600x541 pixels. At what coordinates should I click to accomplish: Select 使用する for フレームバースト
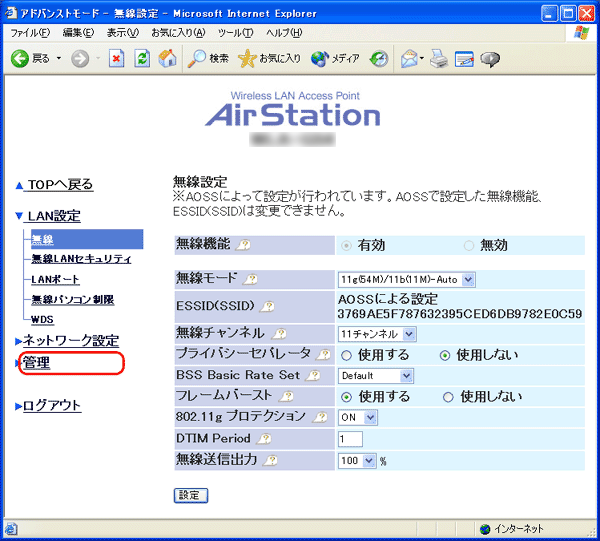click(x=346, y=398)
